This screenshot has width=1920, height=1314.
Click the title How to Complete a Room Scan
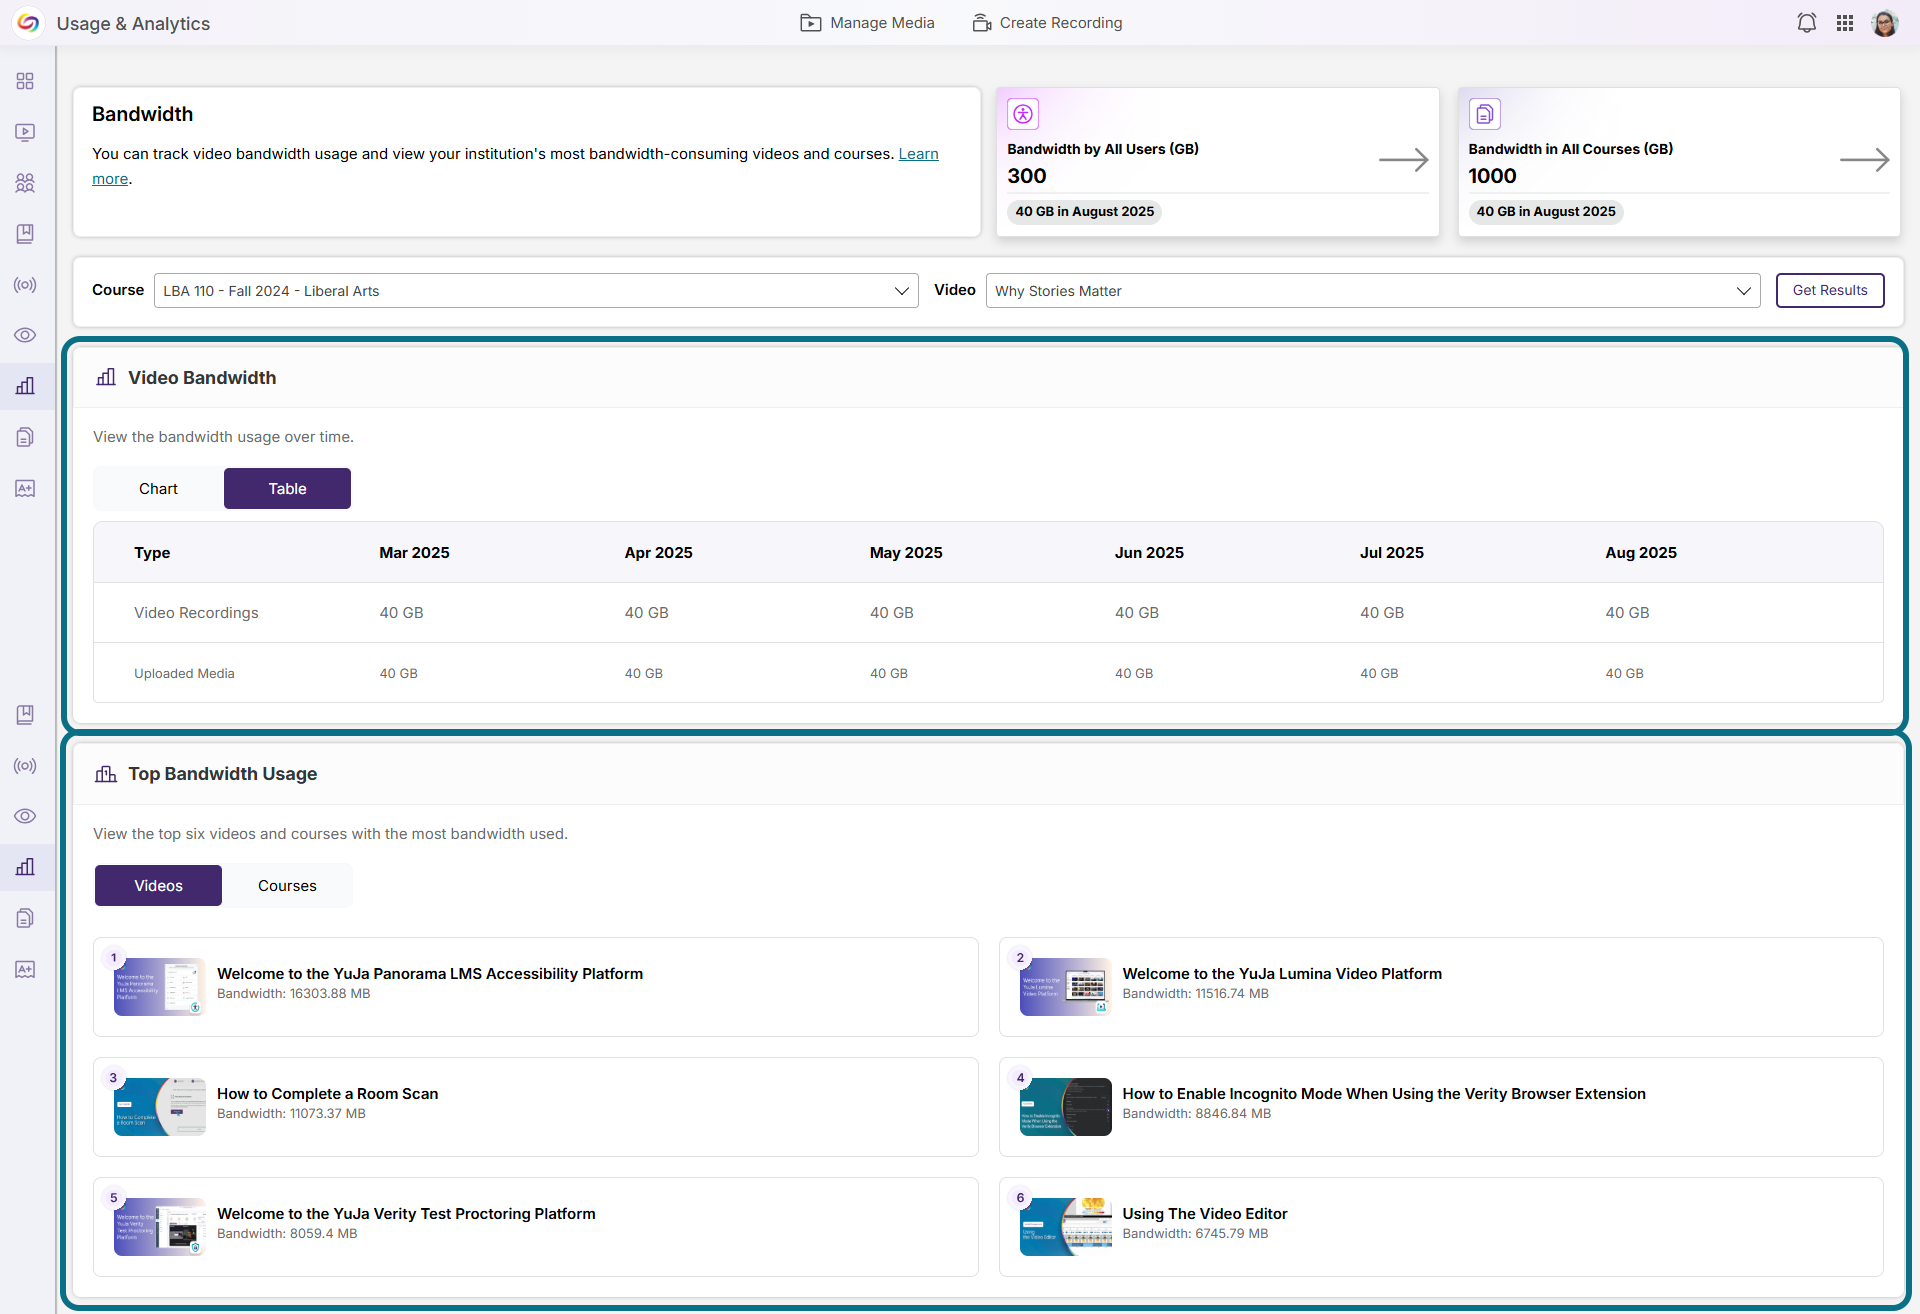[328, 1094]
